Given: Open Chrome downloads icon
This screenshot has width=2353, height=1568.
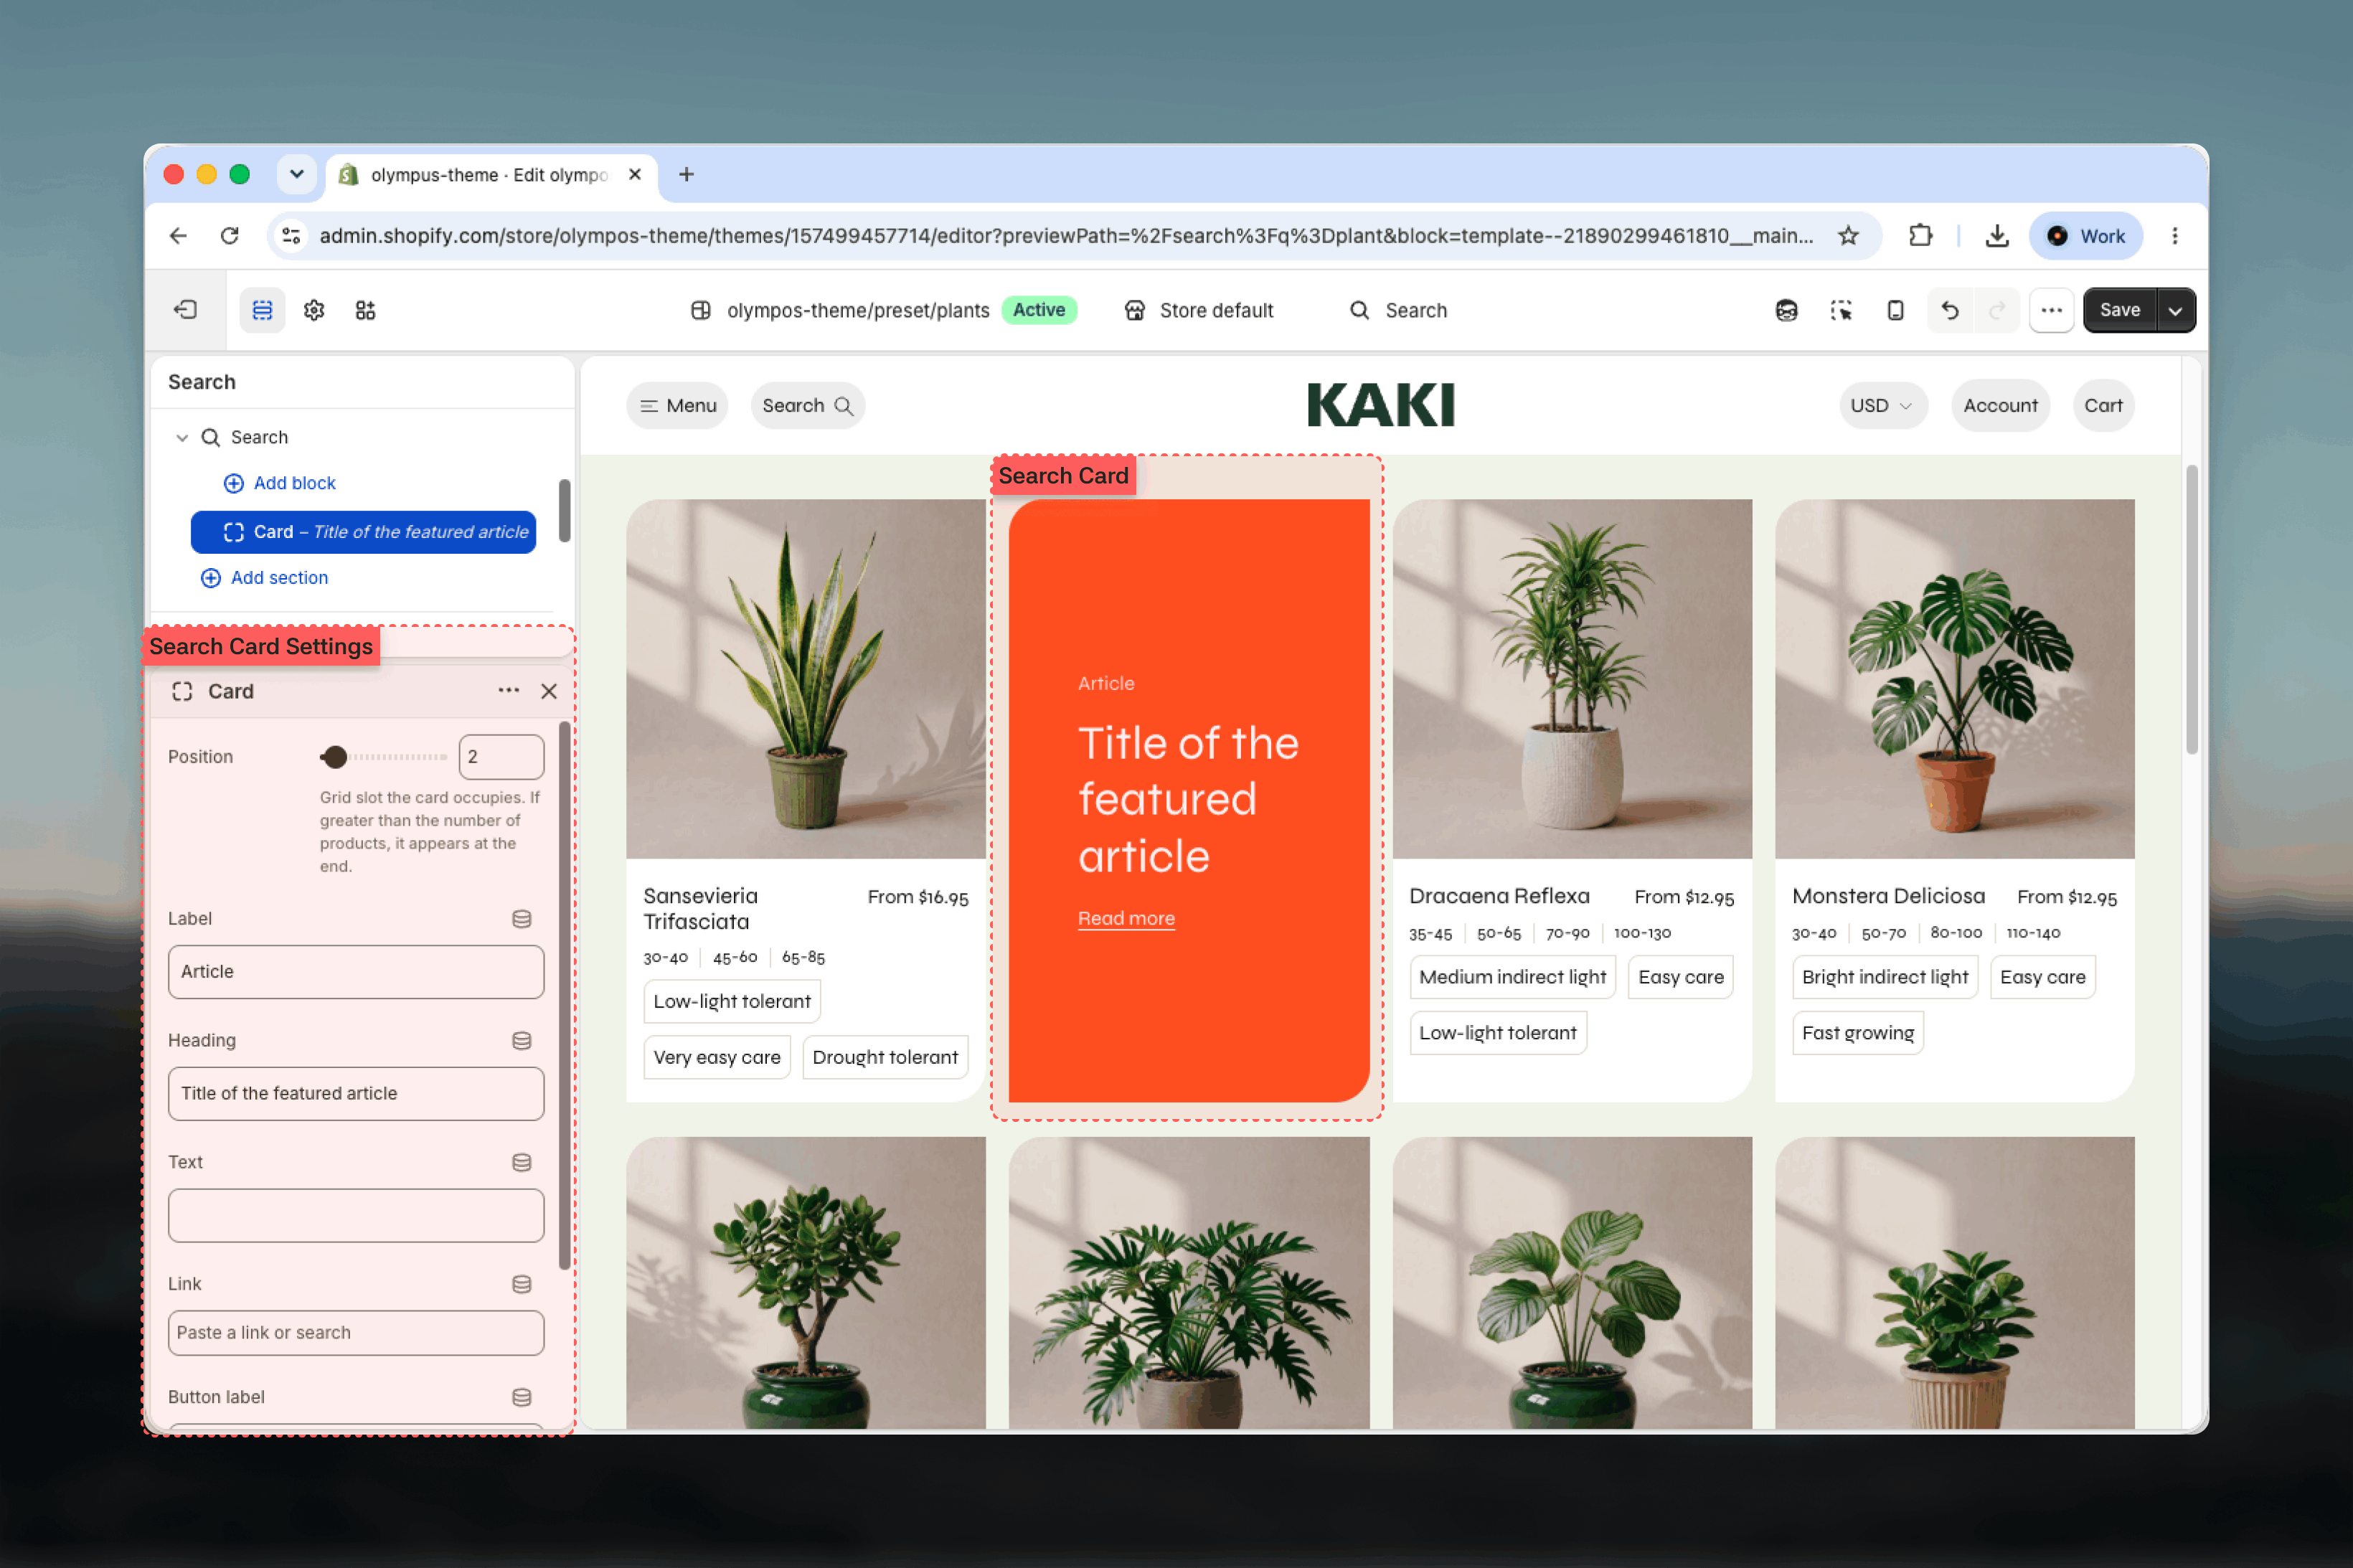Looking at the screenshot, I should click(1997, 236).
